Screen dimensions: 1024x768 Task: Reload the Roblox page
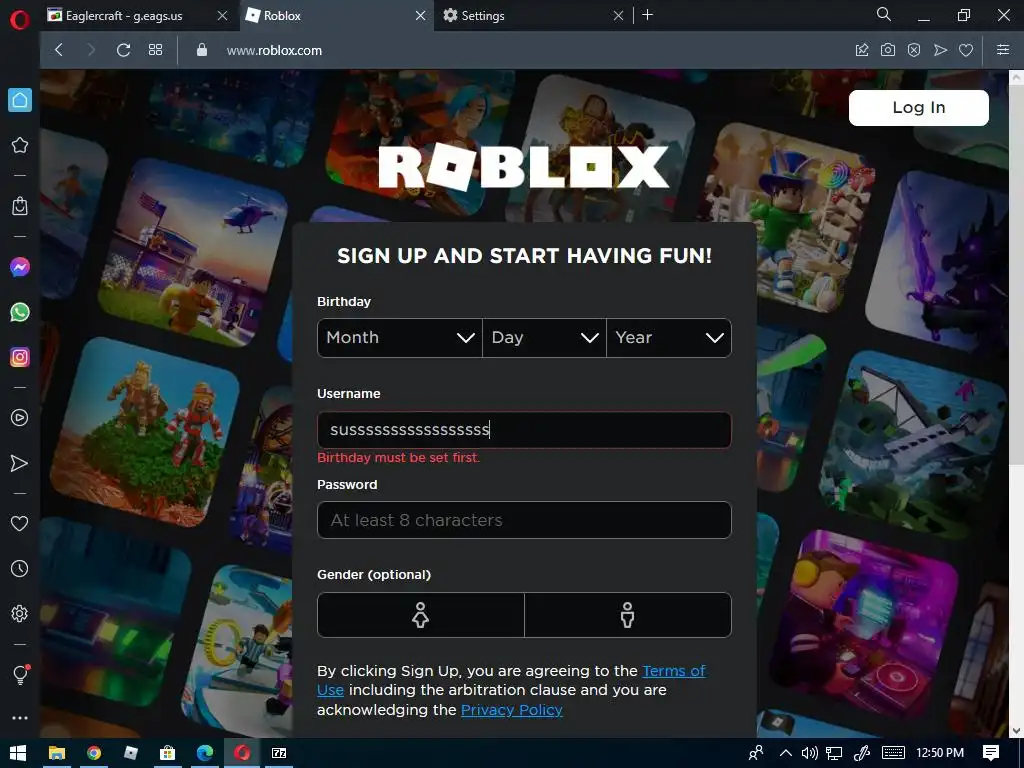pyautogui.click(x=123, y=50)
